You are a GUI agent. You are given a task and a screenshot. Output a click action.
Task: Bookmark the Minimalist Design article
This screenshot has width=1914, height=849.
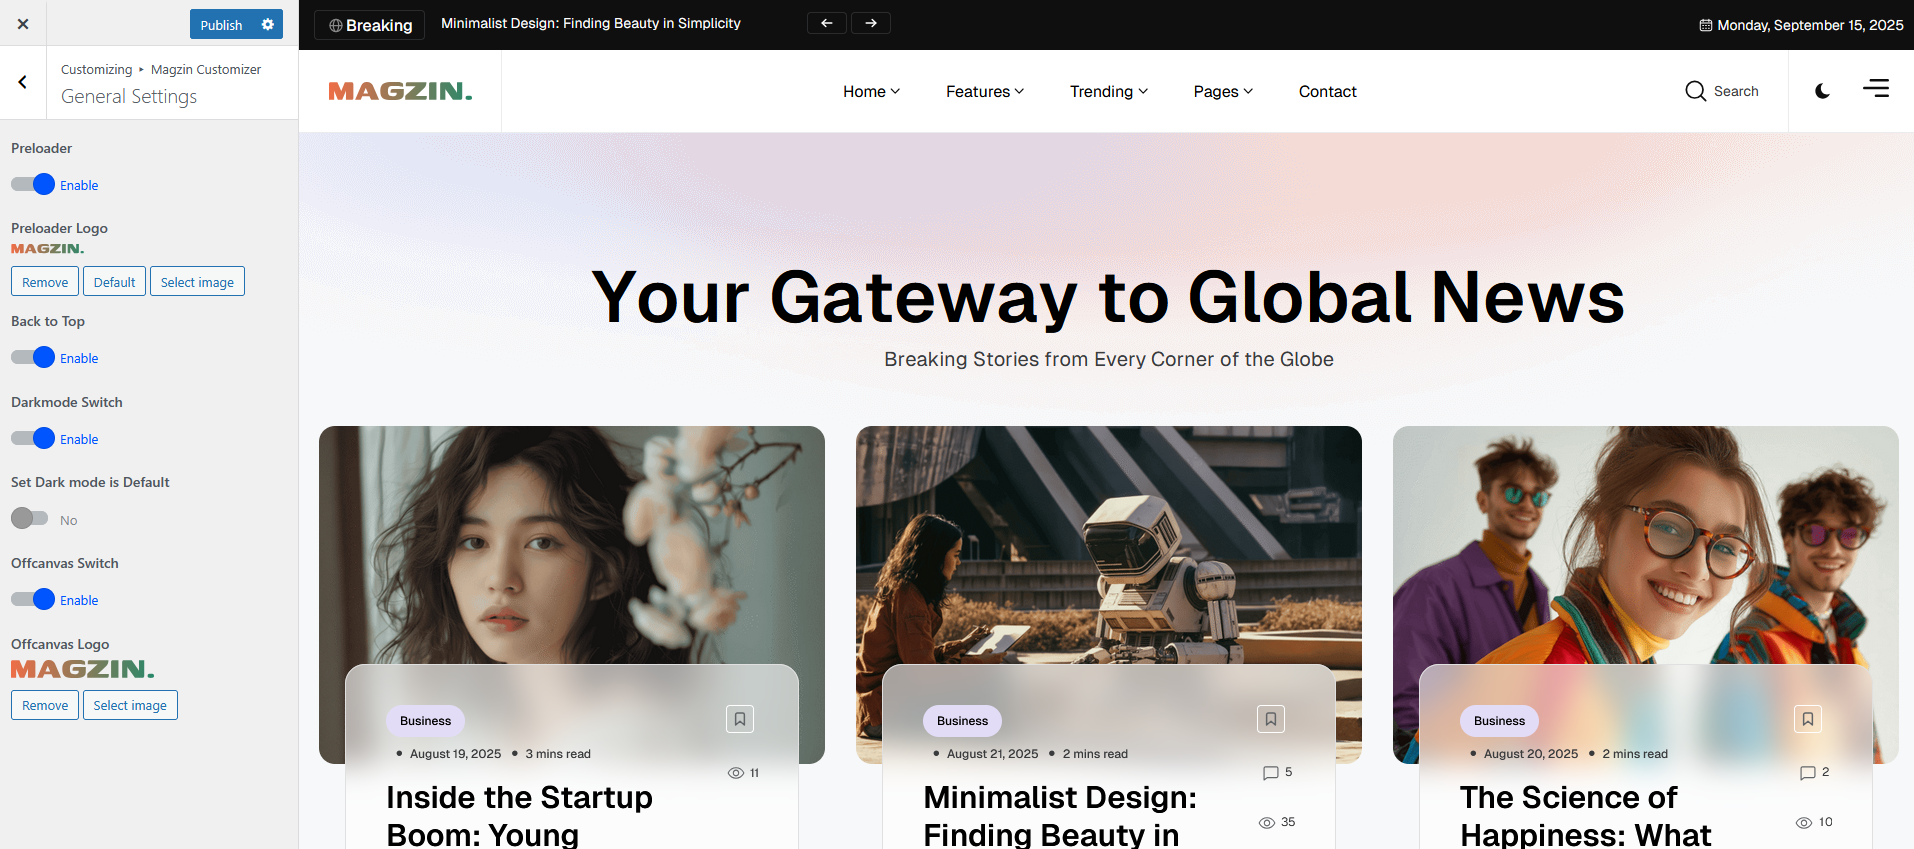point(1271,719)
